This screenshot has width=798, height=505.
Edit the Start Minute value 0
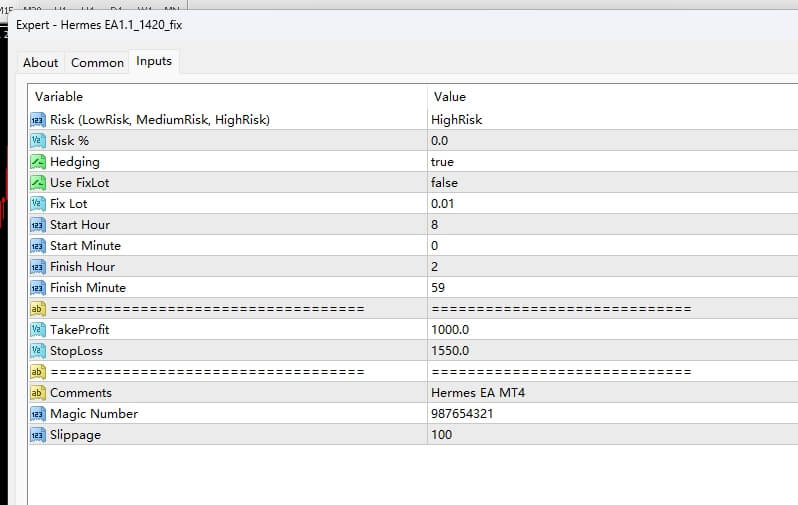(613, 245)
